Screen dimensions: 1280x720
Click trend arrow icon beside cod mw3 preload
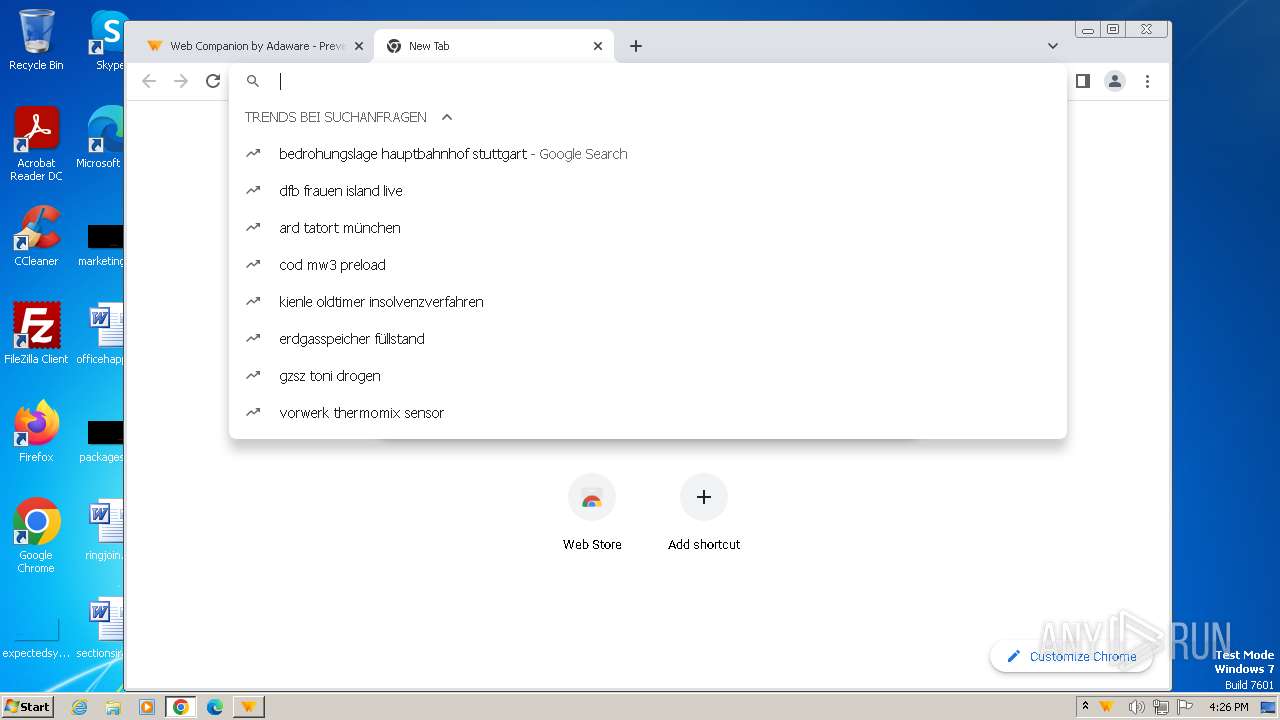[253, 265]
